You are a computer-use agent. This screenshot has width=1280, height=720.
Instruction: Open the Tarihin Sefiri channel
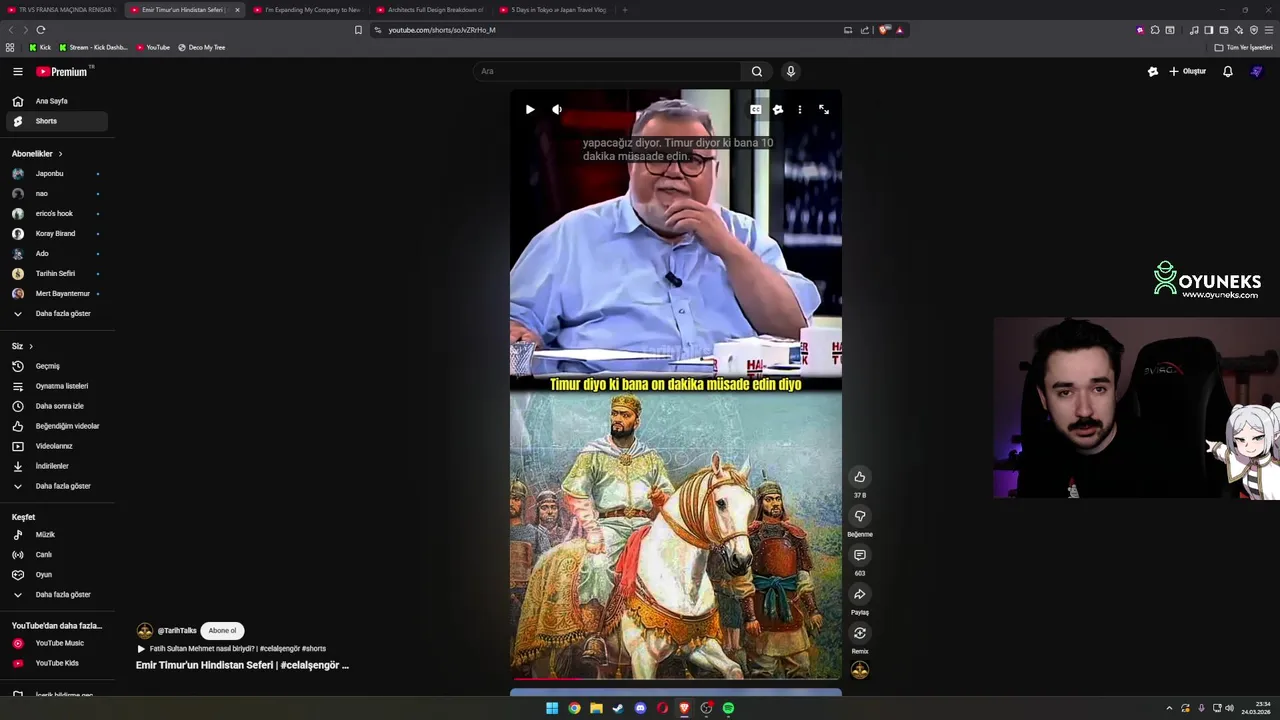(57, 274)
